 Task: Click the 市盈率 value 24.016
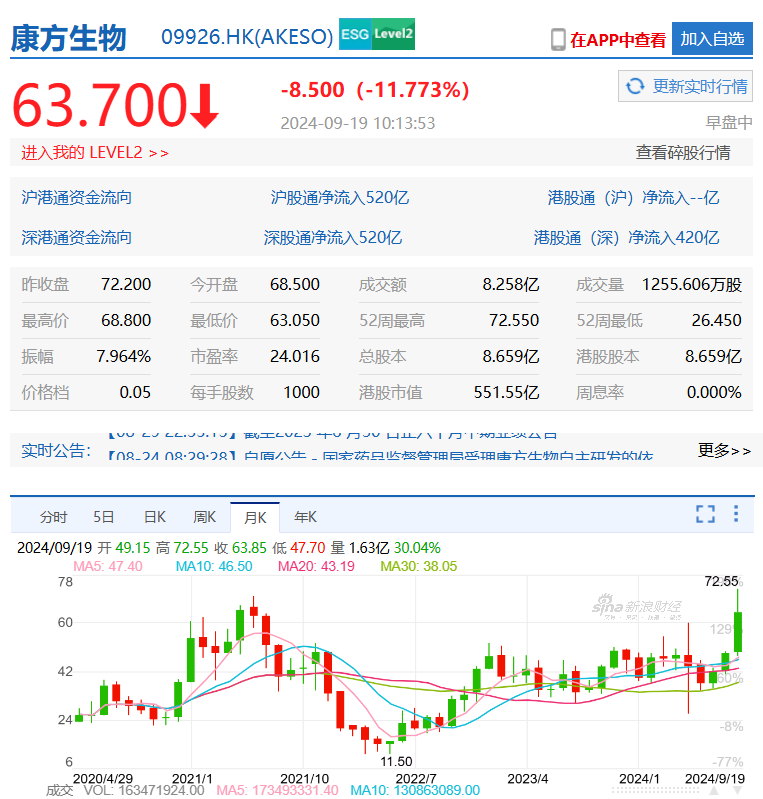(295, 356)
